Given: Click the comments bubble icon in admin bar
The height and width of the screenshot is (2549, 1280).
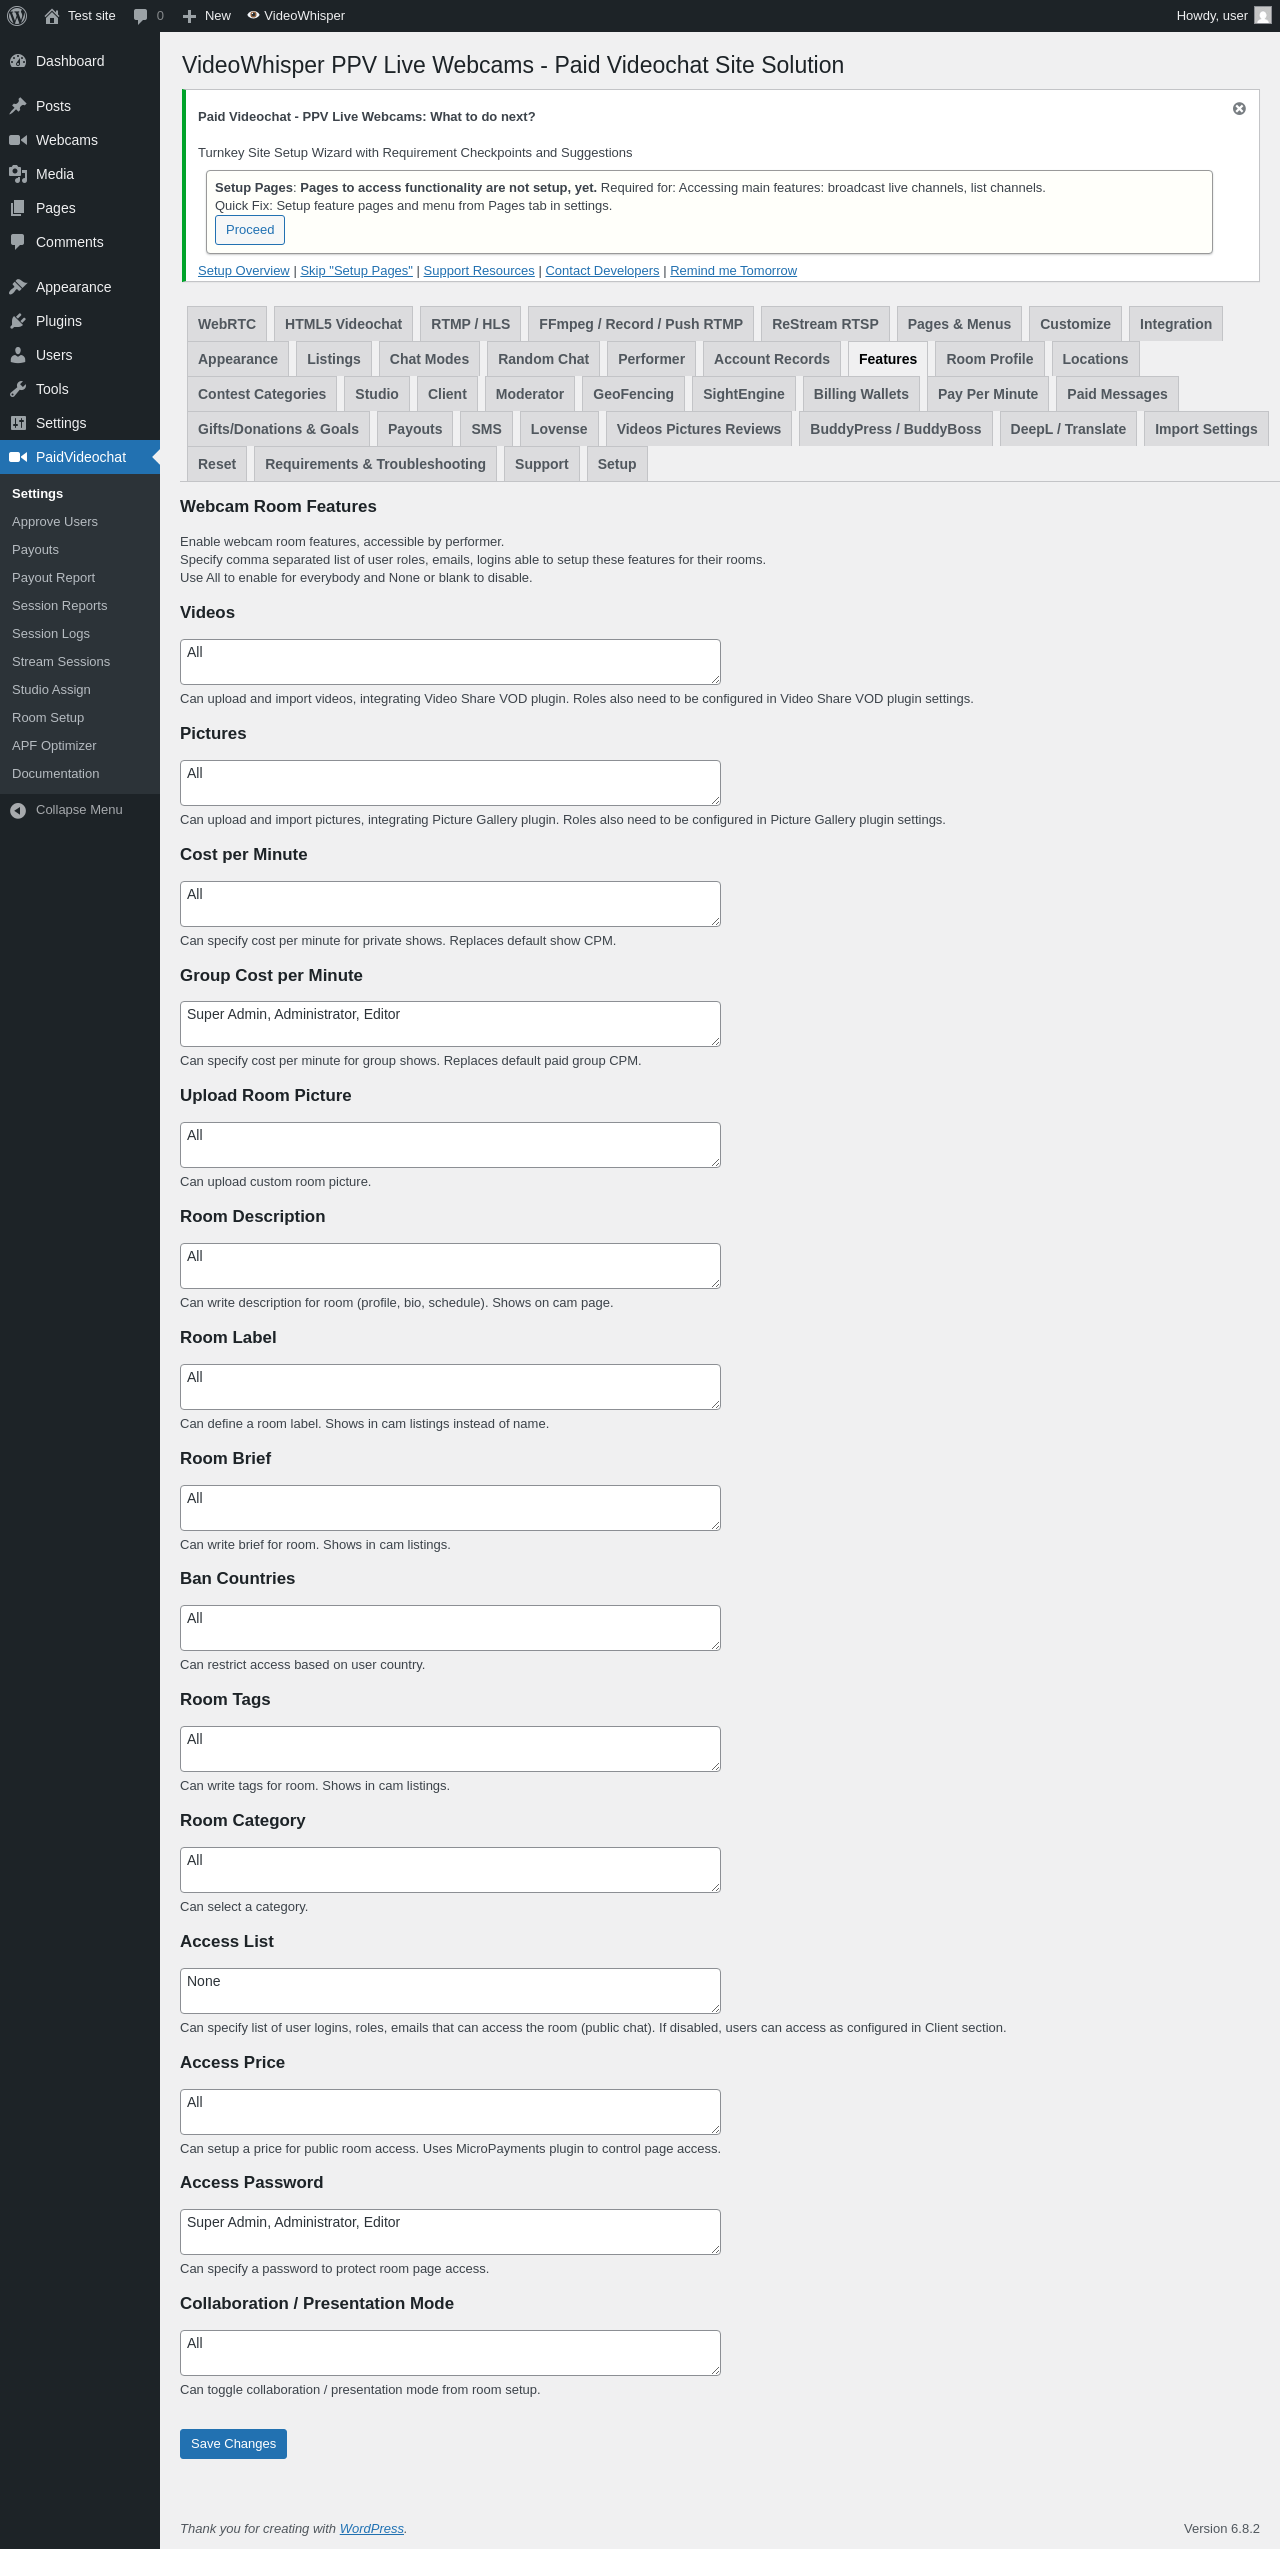Looking at the screenshot, I should coord(140,16).
